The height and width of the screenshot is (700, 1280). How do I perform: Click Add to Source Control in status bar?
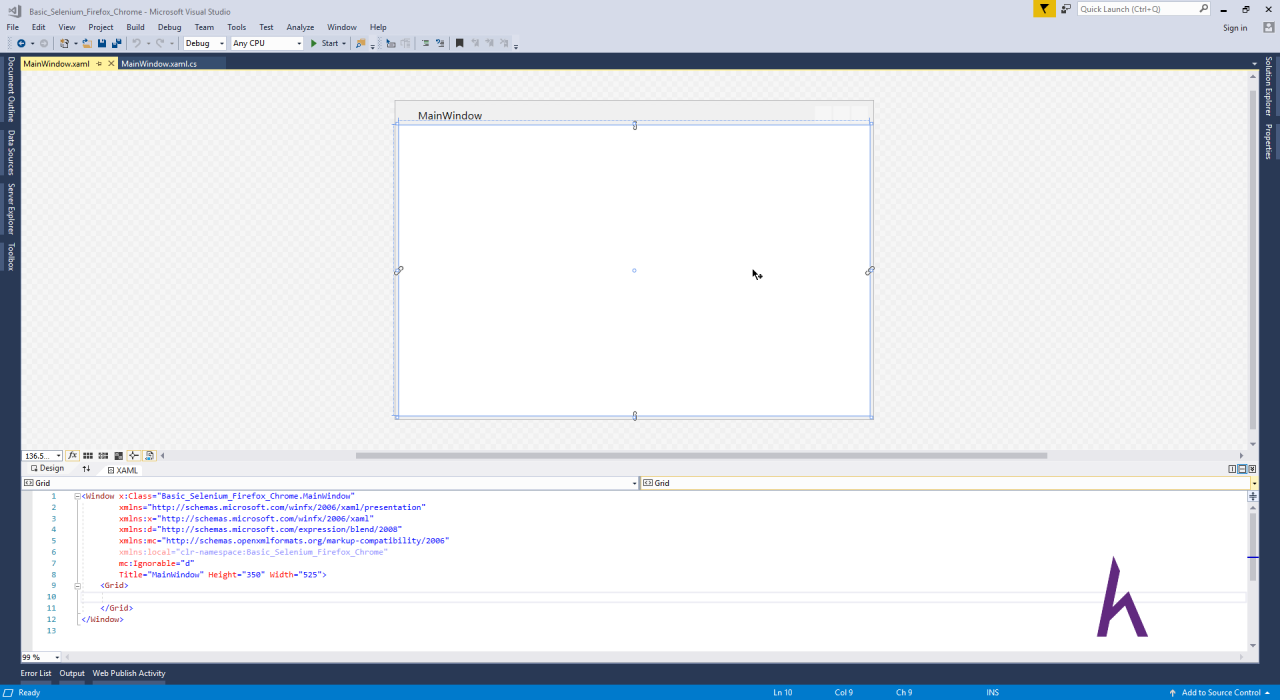pos(1221,692)
